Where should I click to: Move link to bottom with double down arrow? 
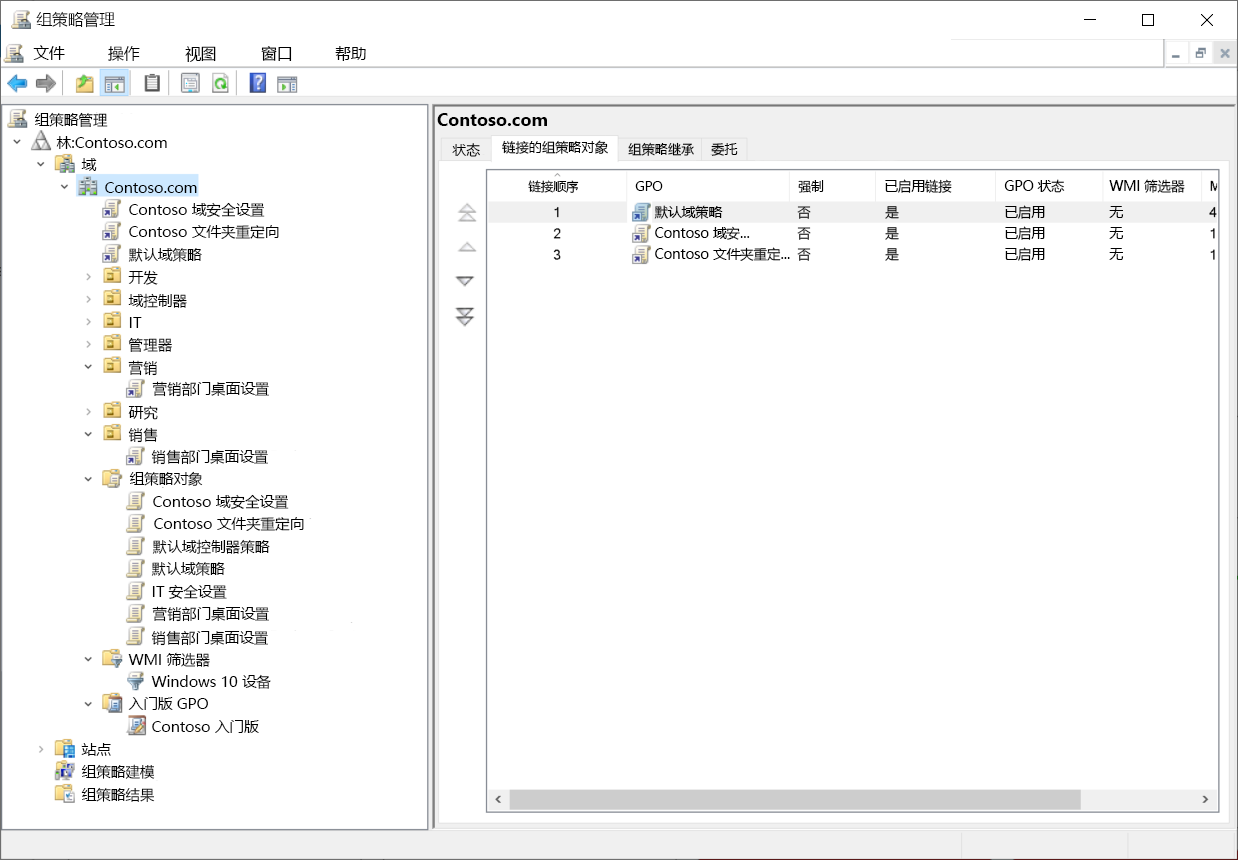pyautogui.click(x=465, y=316)
